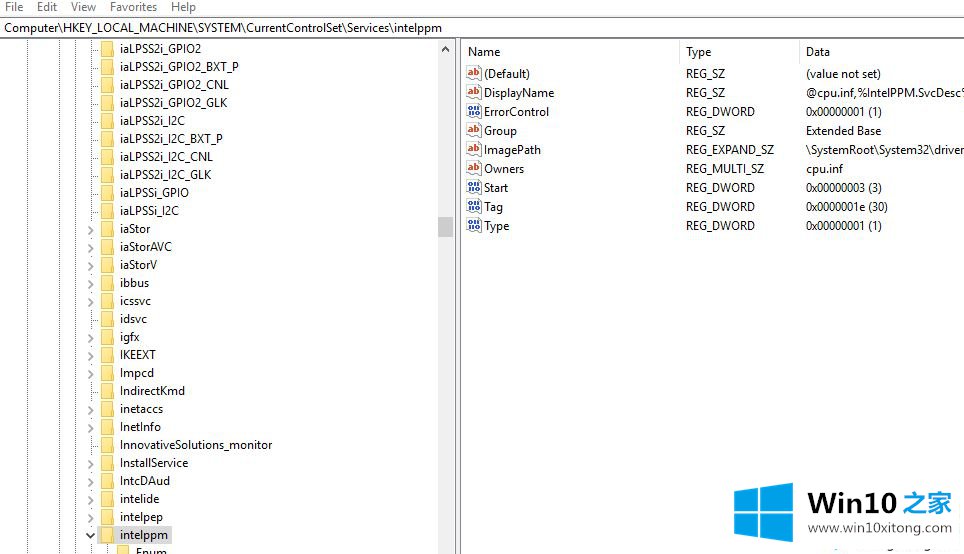Viewport: 964px width, 554px height.
Task: Click the binary icon of ErrorControl value
Action: [473, 111]
